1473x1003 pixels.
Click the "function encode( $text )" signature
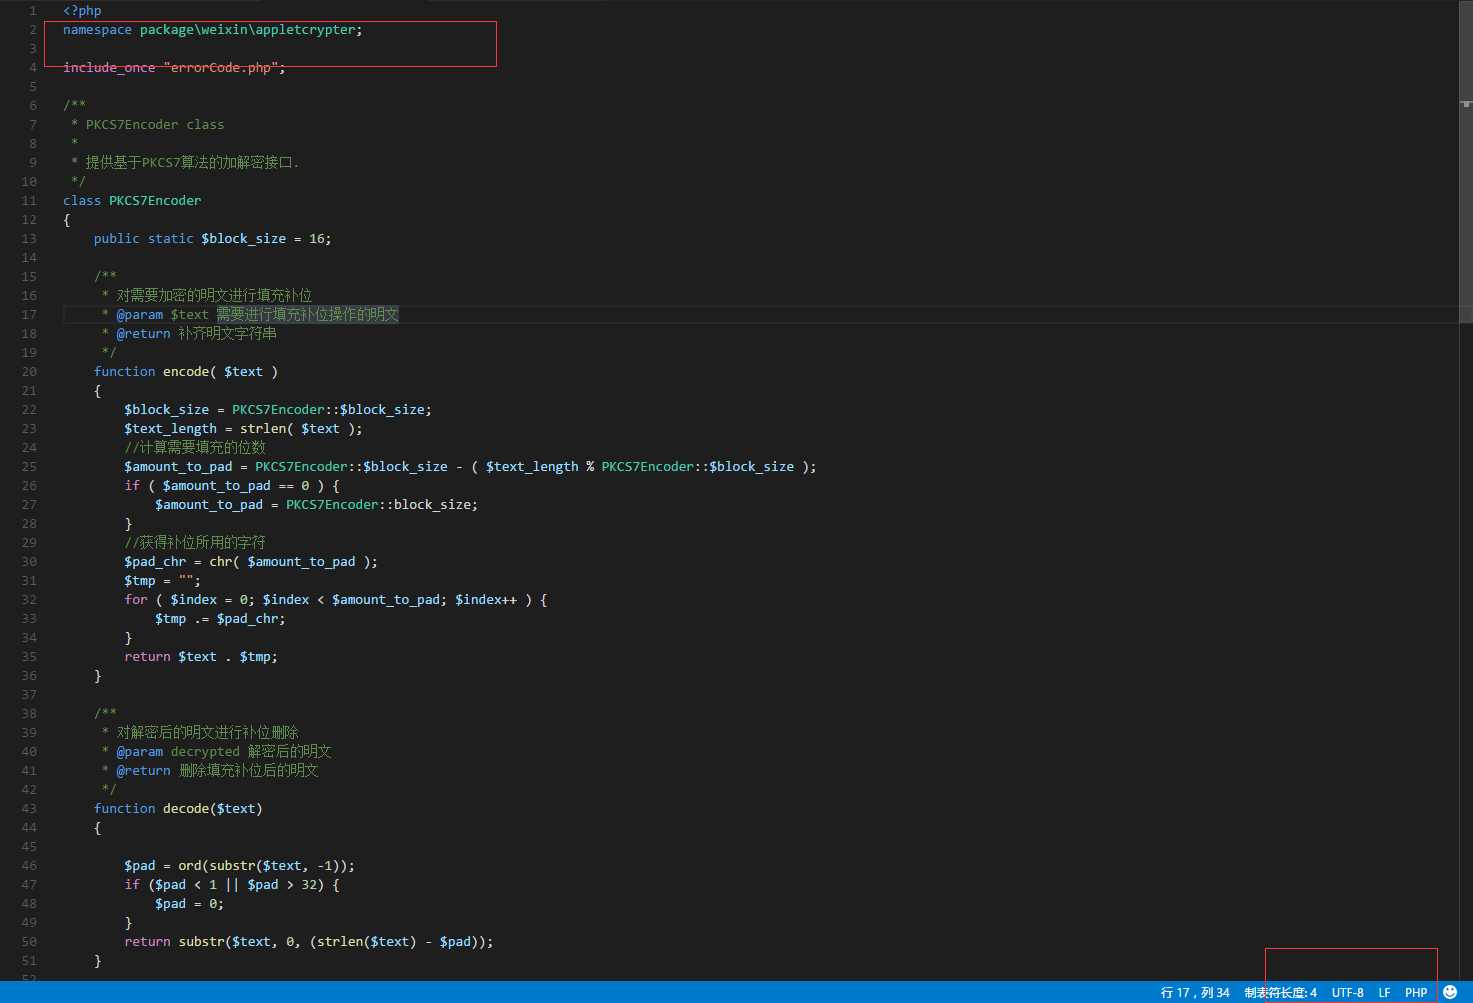[x=186, y=372]
